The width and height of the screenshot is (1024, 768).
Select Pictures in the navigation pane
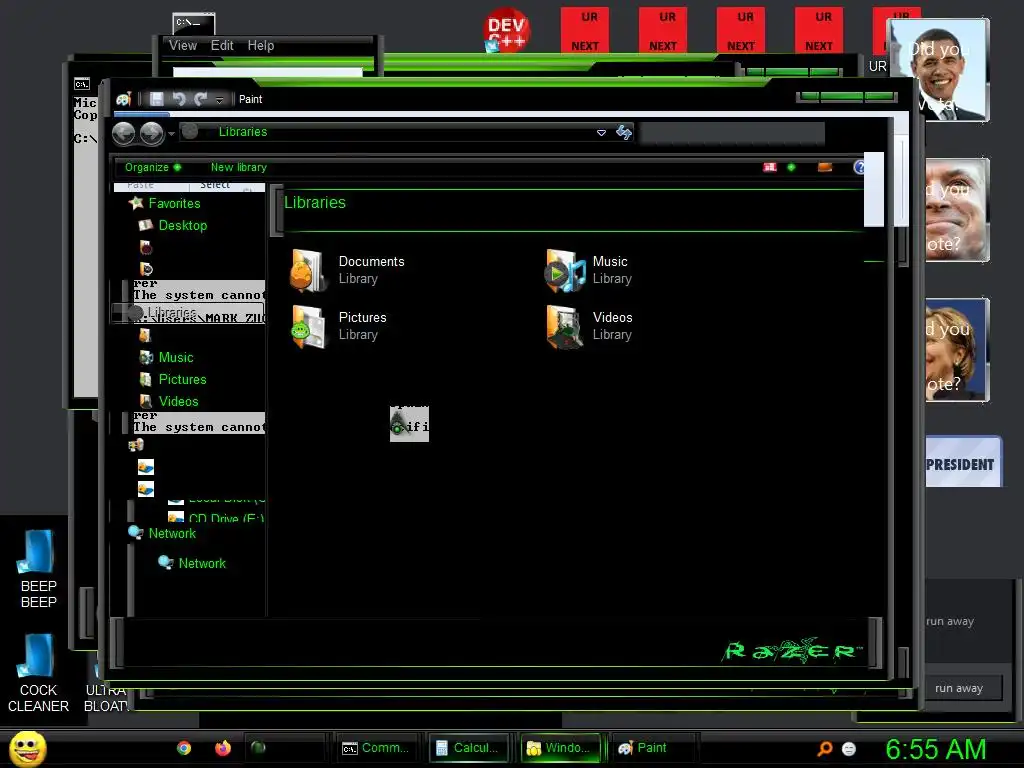182,379
